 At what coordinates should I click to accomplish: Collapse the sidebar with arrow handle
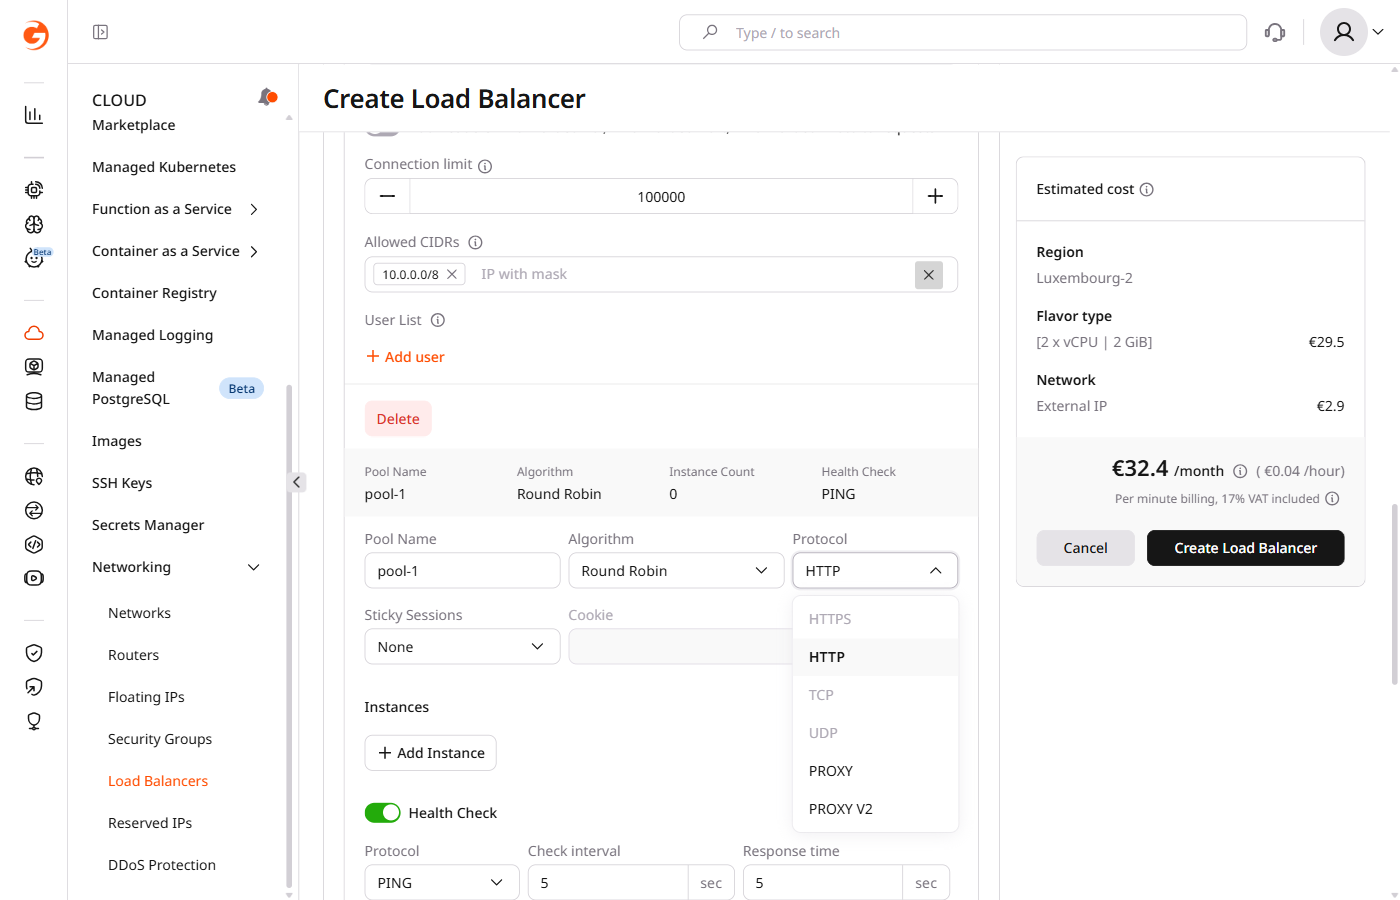coord(297,482)
